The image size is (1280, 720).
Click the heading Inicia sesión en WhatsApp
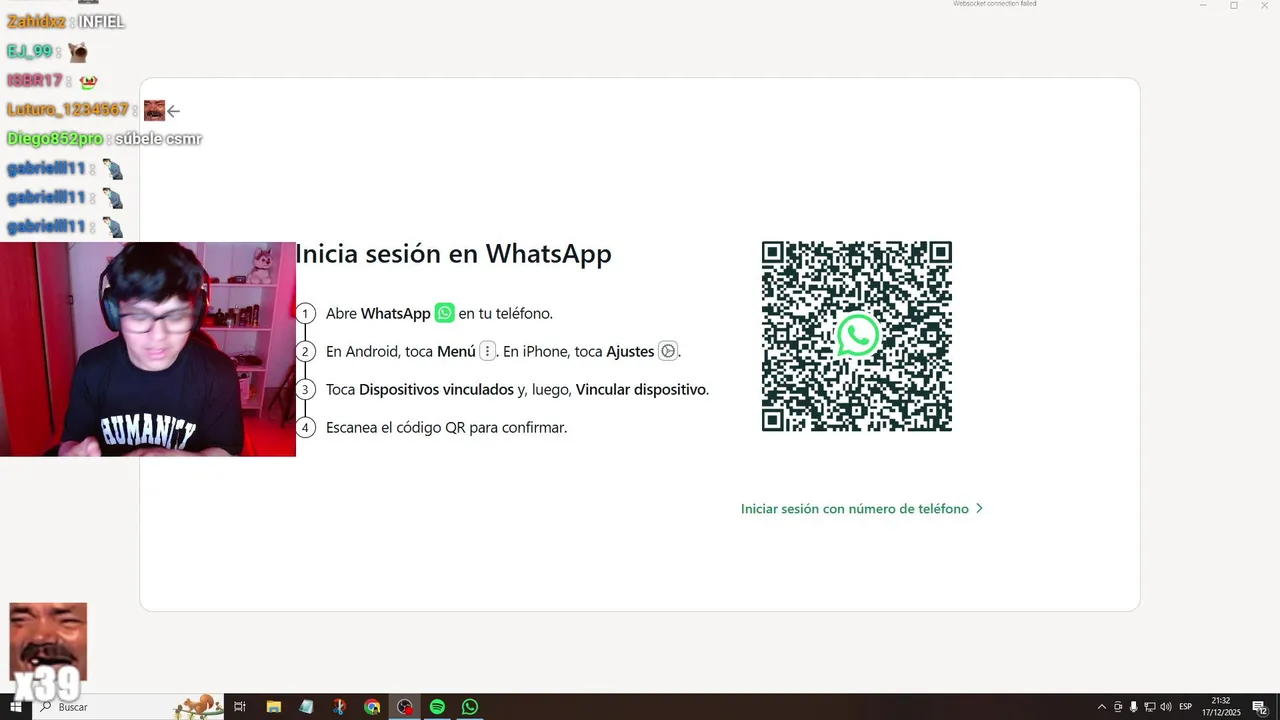tap(453, 254)
